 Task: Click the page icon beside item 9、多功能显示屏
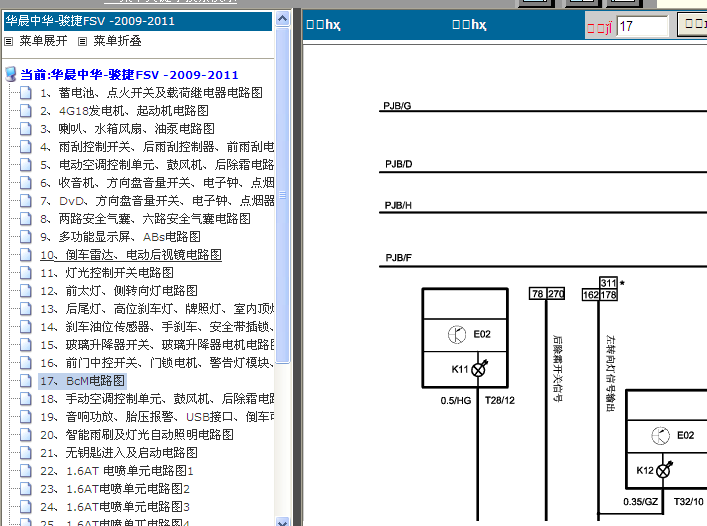(26, 237)
